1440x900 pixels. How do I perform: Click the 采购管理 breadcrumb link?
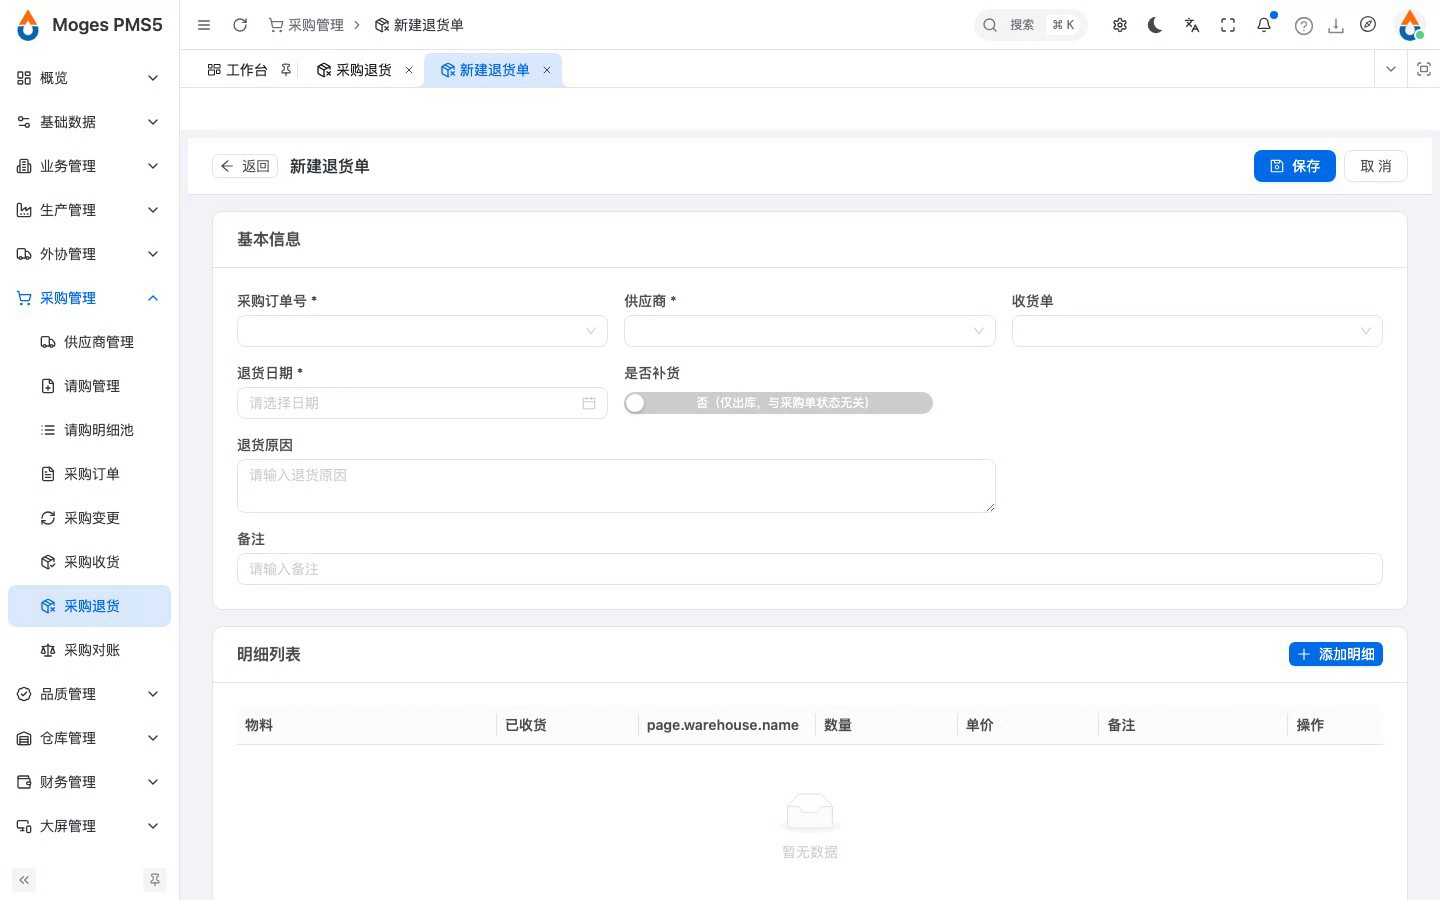coord(306,25)
